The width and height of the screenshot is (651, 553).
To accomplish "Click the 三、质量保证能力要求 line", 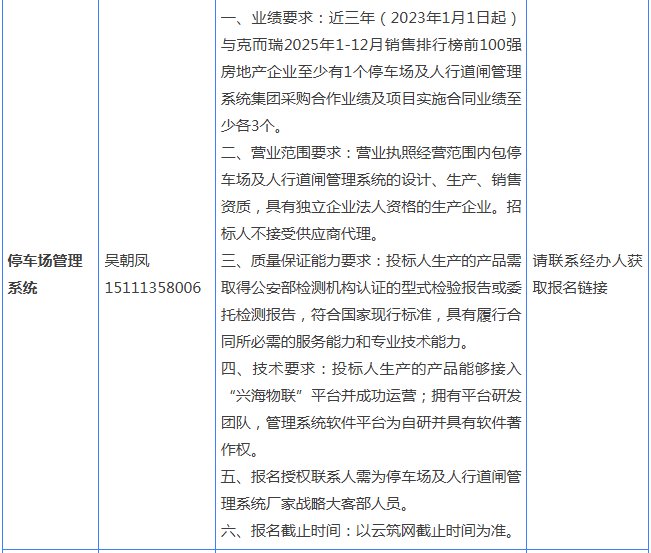I will click(x=371, y=261).
